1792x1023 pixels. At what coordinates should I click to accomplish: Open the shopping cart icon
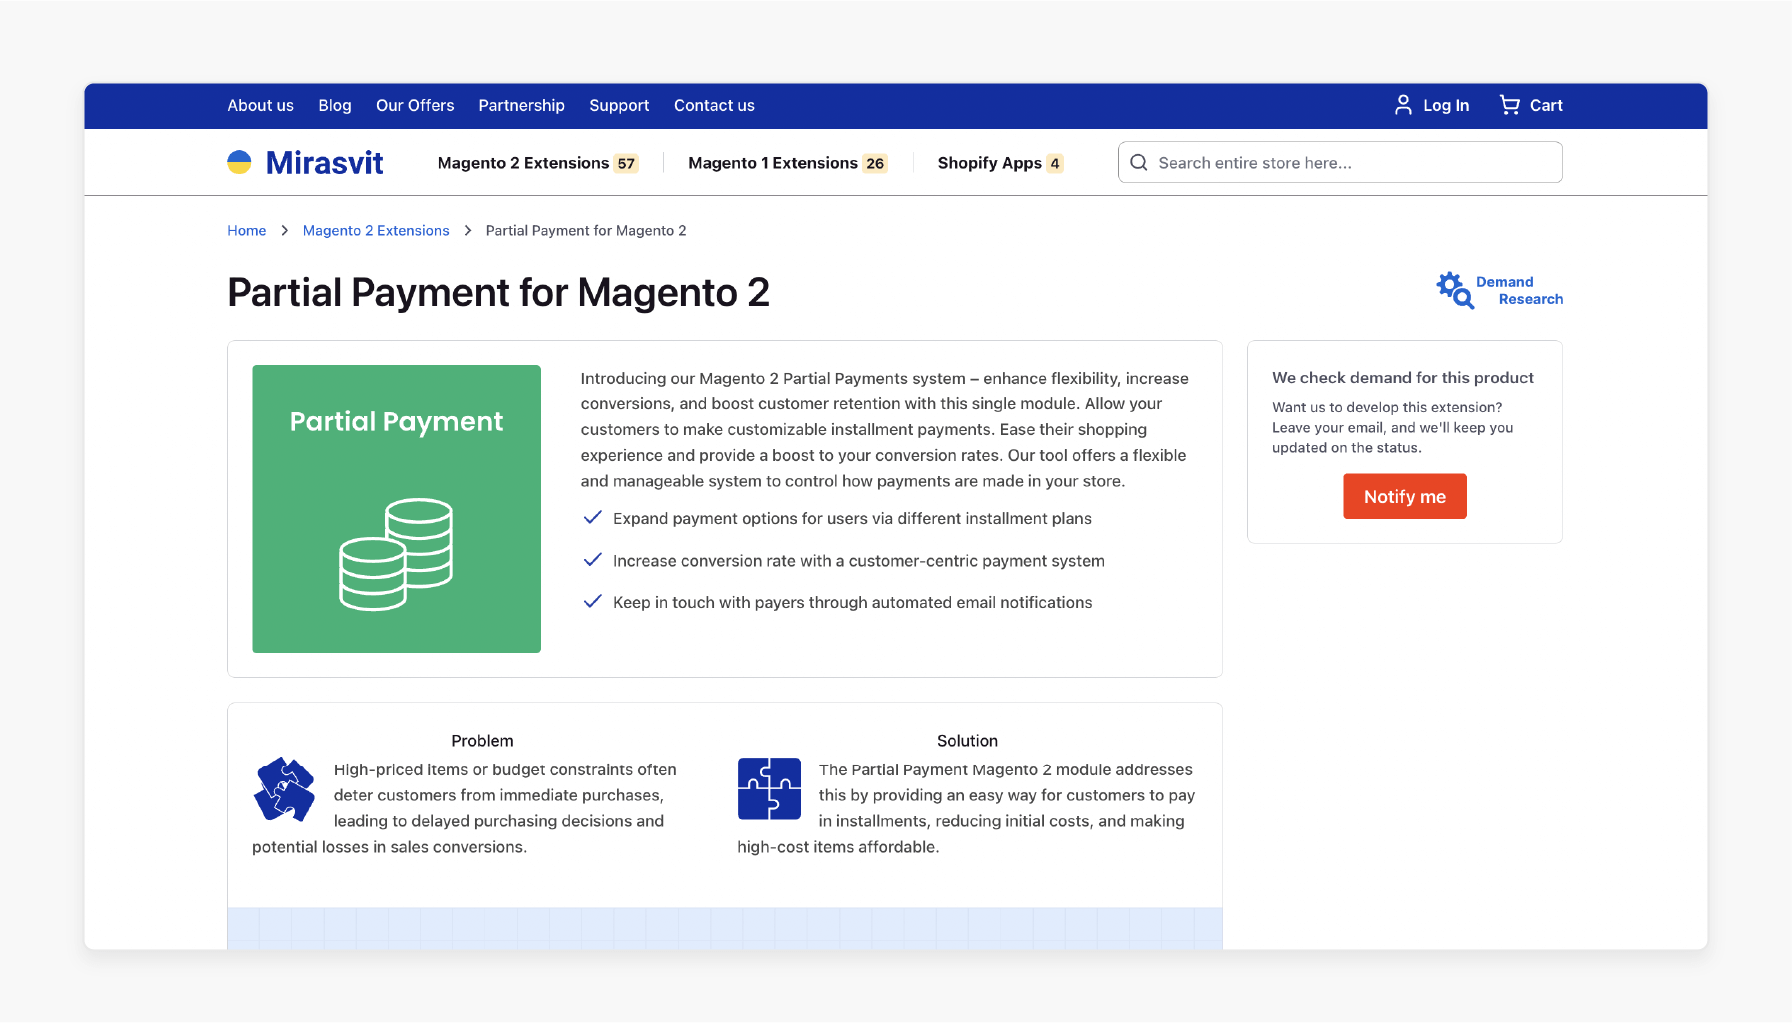pos(1509,105)
